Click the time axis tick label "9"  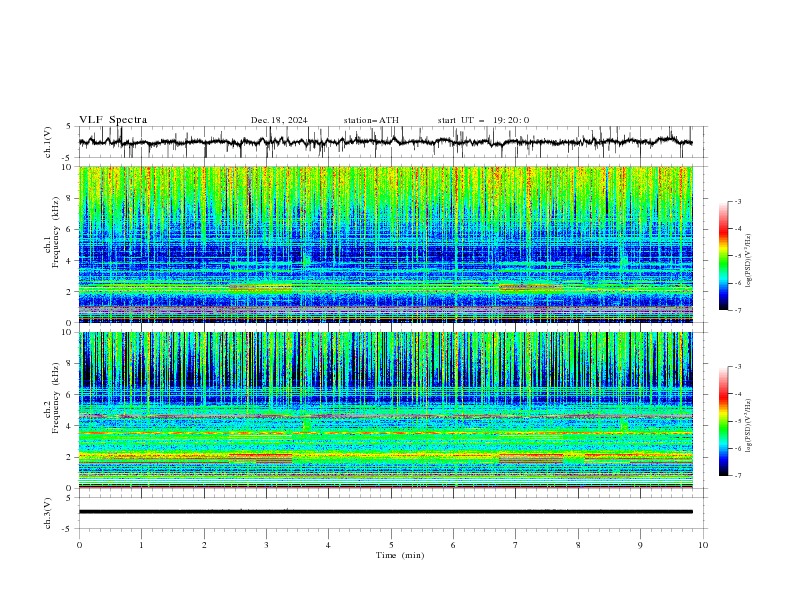pyautogui.click(x=640, y=545)
